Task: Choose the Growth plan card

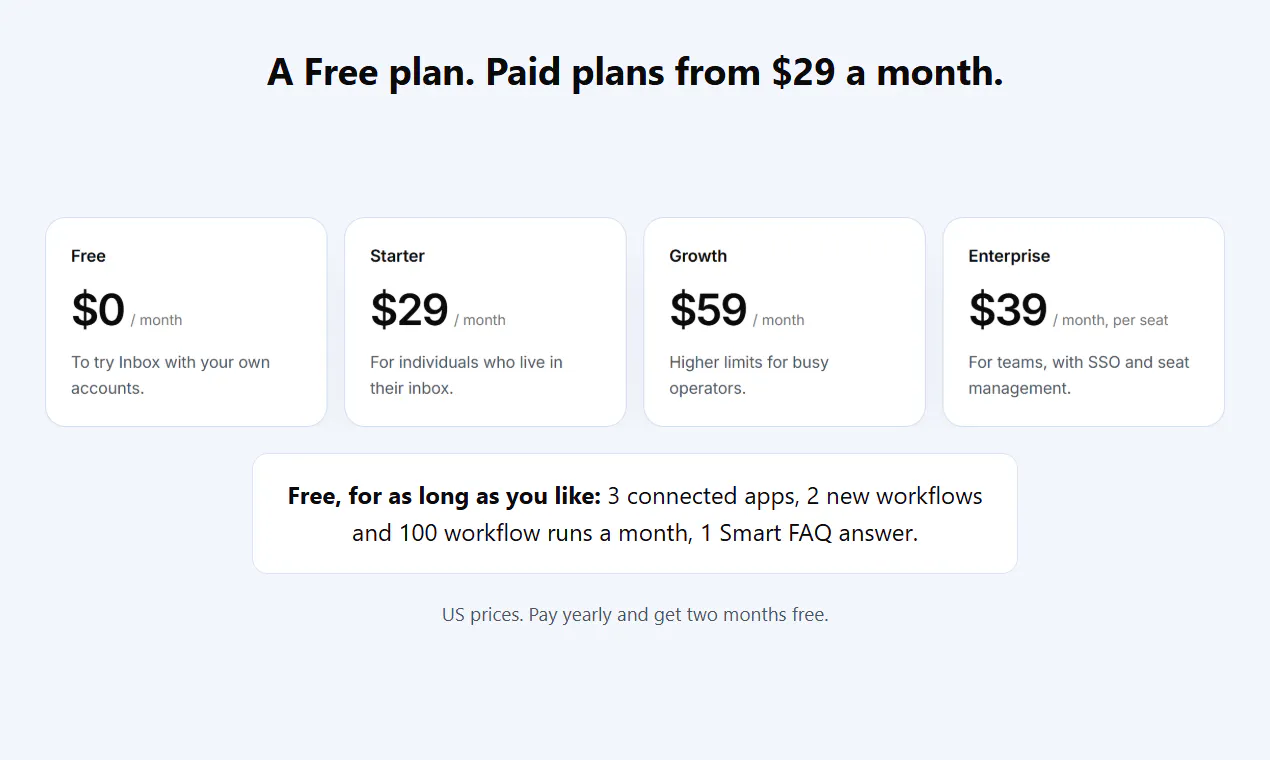Action: (784, 322)
